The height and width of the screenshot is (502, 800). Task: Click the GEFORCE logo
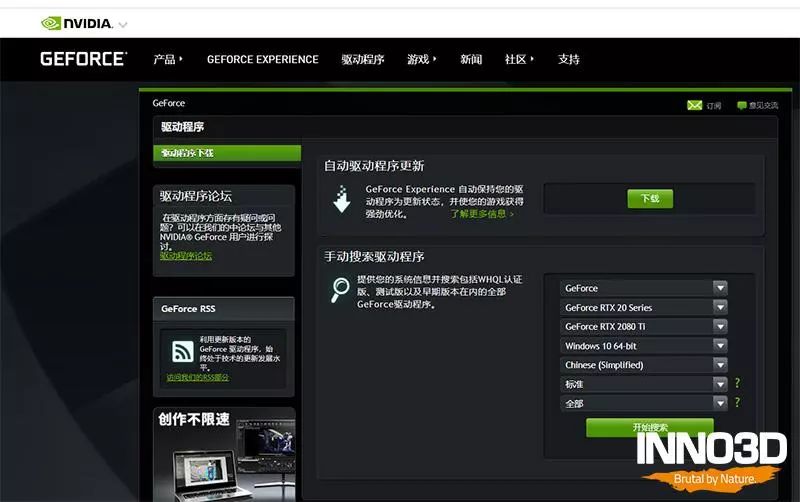coord(84,59)
